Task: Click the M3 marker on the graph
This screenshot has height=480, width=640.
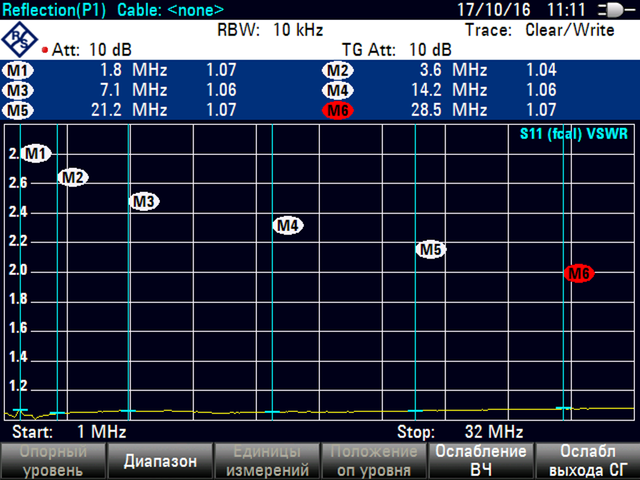Action: 145,202
